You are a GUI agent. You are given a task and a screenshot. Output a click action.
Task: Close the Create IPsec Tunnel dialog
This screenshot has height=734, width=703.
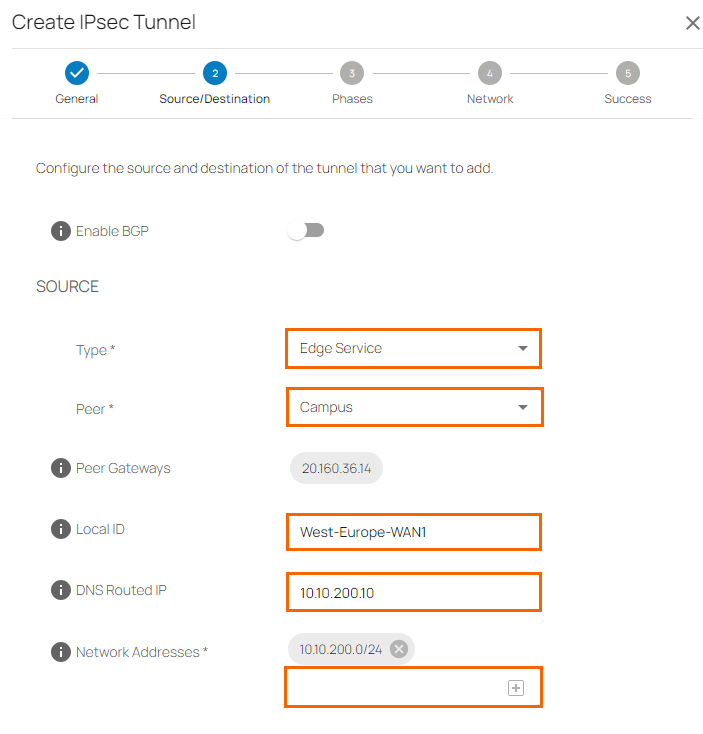[x=692, y=23]
